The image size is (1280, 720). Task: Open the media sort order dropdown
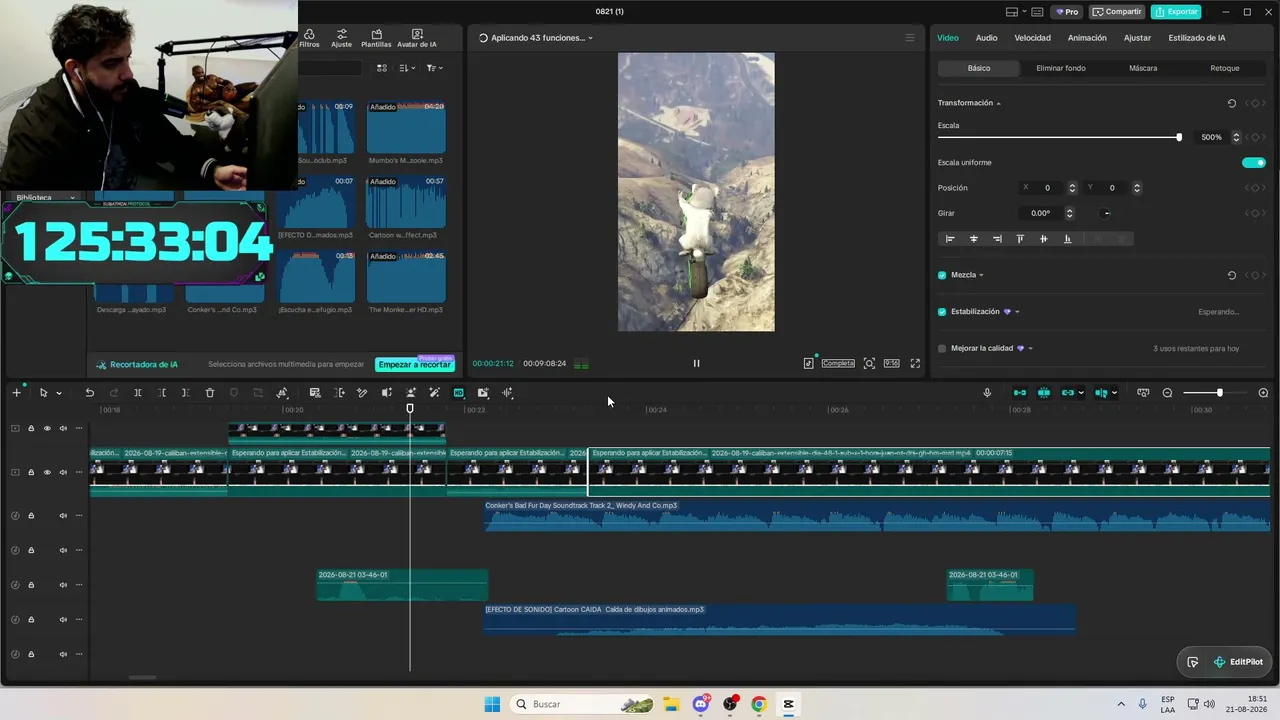[x=407, y=68]
